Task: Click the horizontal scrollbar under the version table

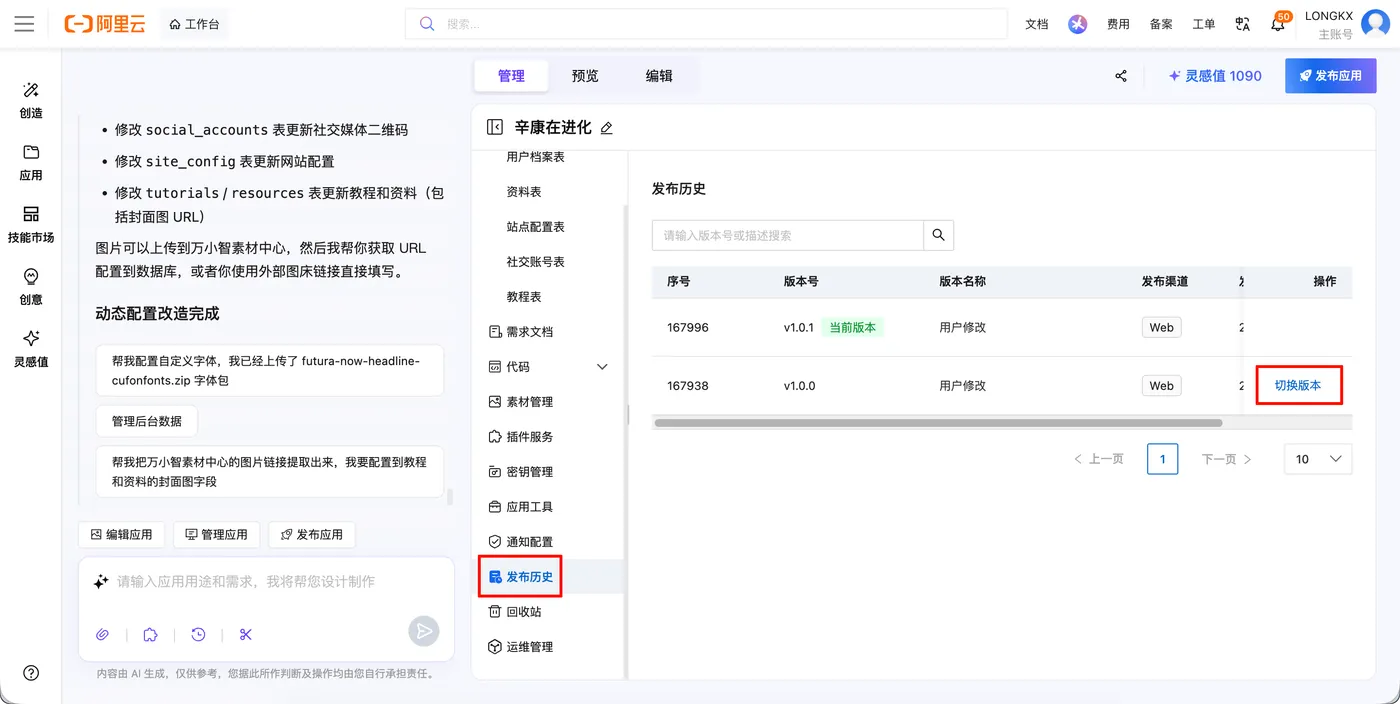Action: point(938,423)
